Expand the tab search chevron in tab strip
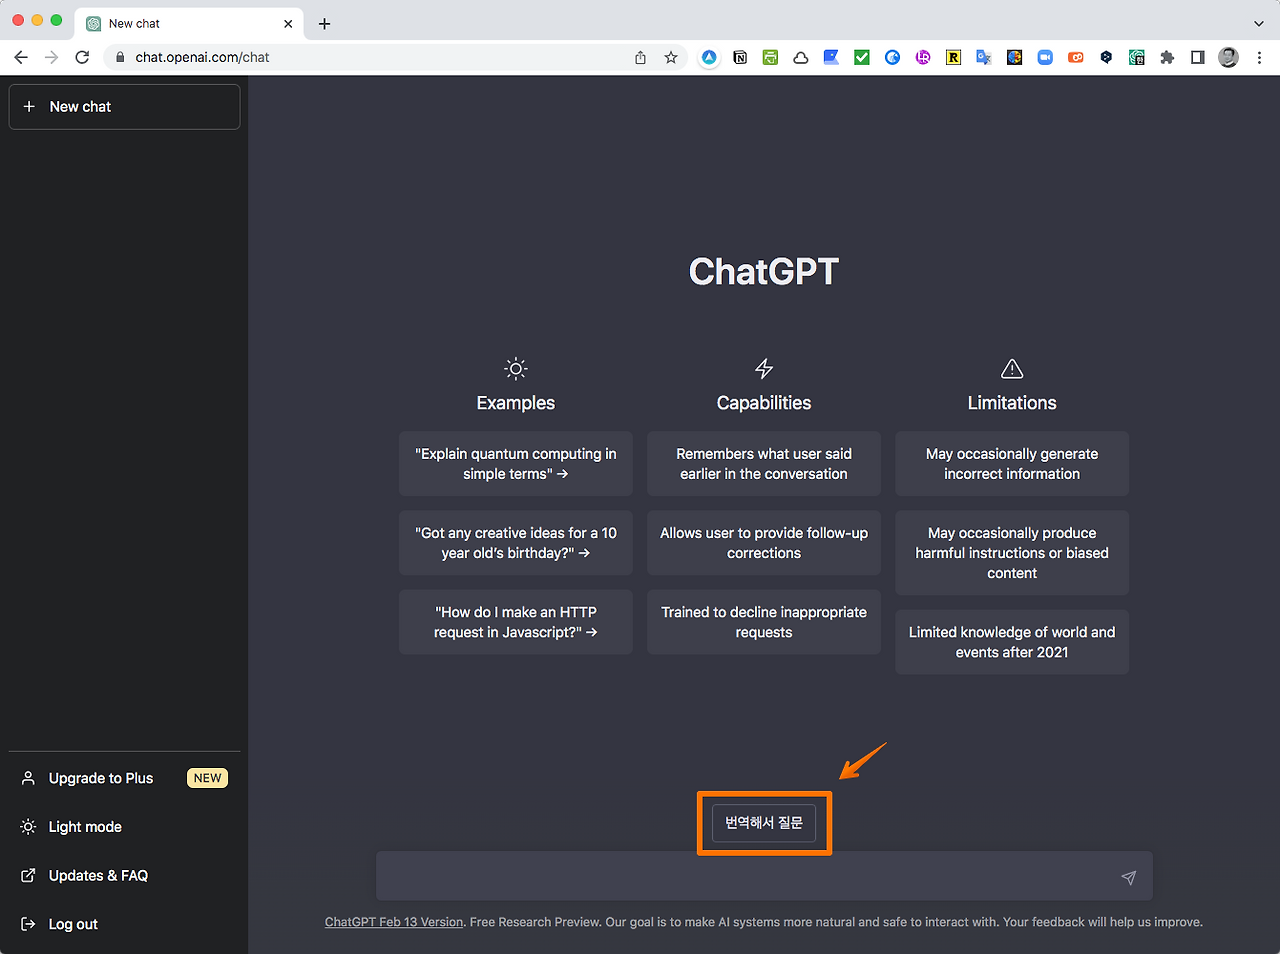Viewport: 1280px width, 954px height. 1258,23
